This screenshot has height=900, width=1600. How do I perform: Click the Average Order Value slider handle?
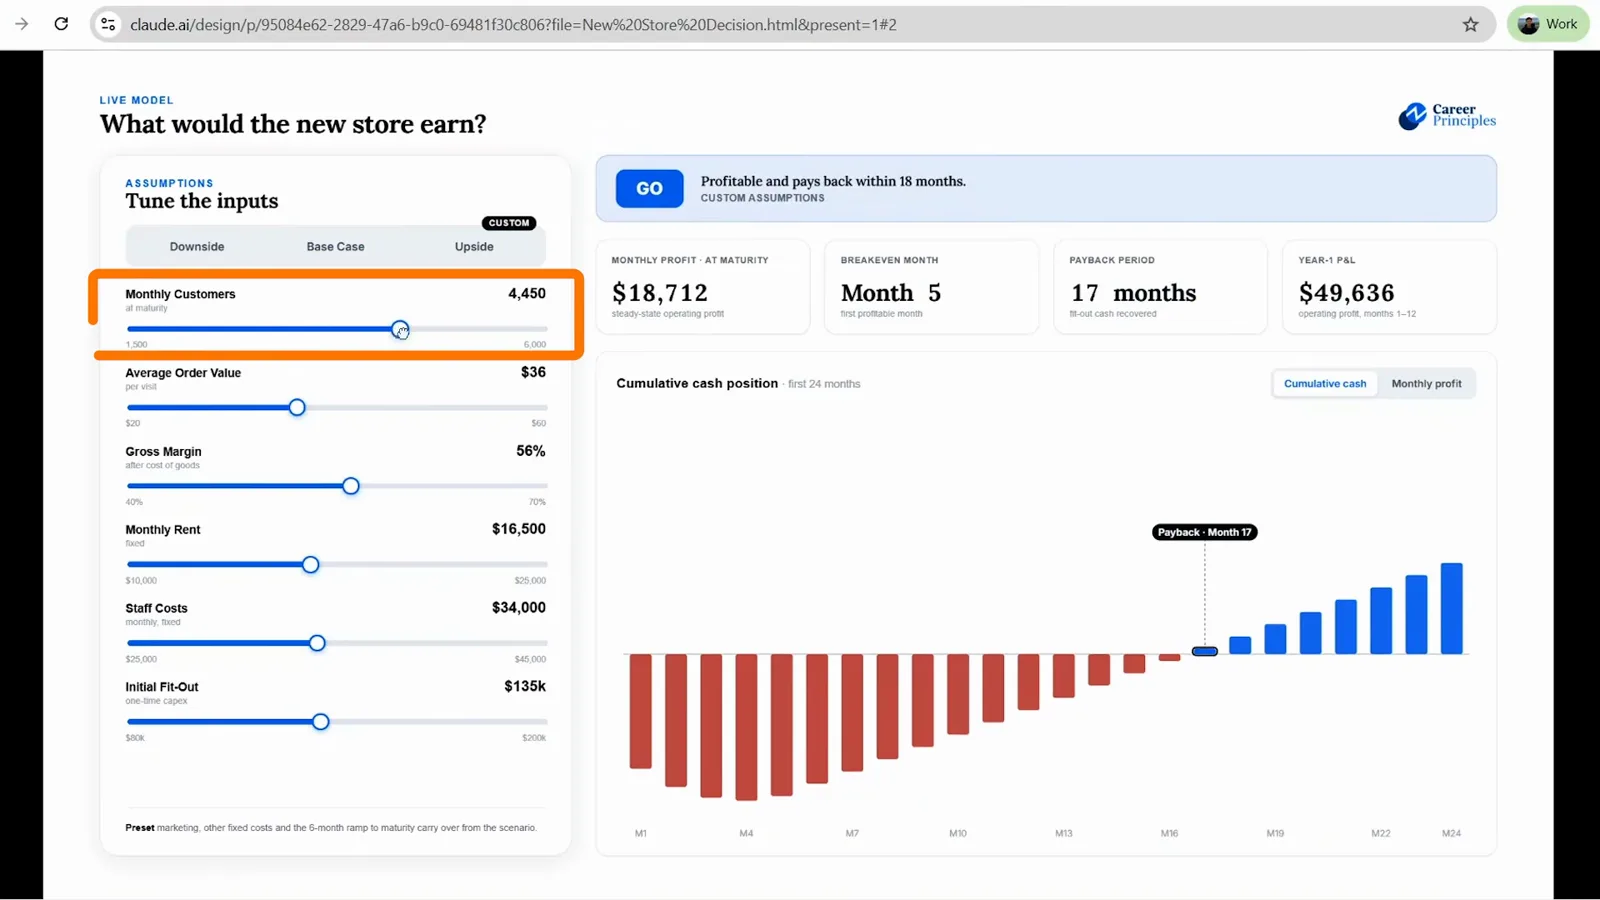click(x=297, y=408)
